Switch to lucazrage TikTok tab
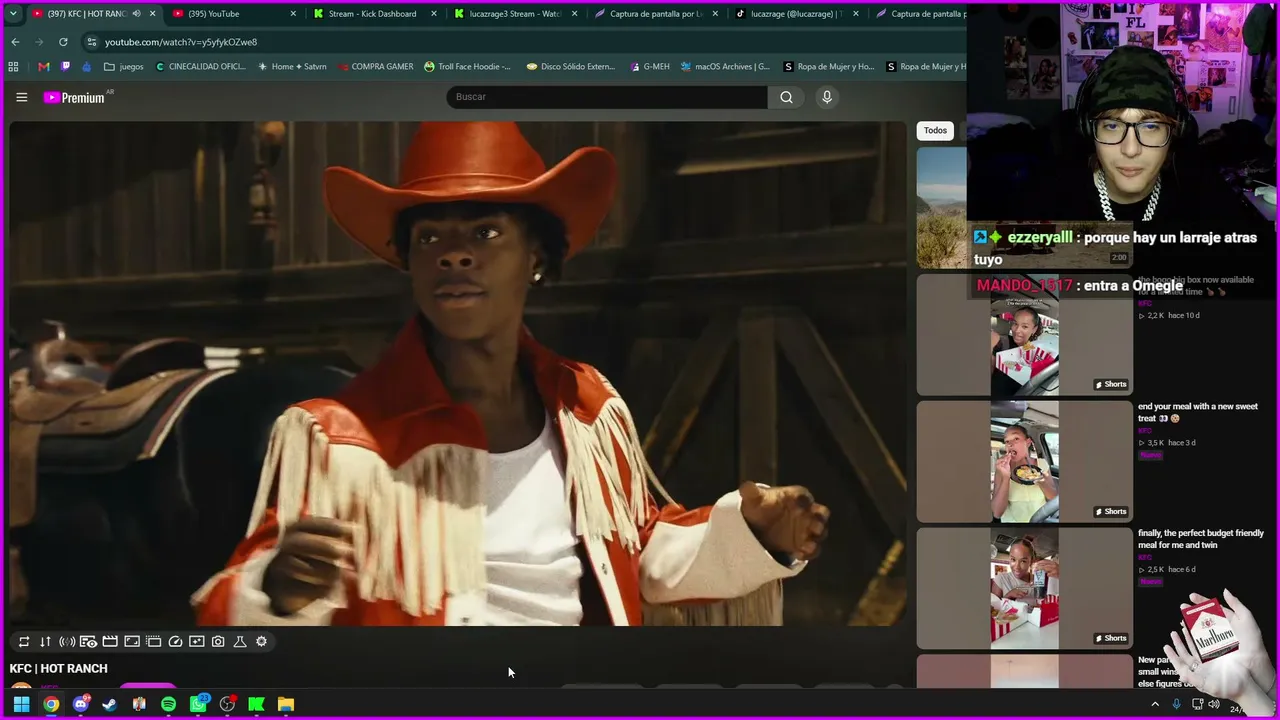The height and width of the screenshot is (720, 1280). pos(796,14)
